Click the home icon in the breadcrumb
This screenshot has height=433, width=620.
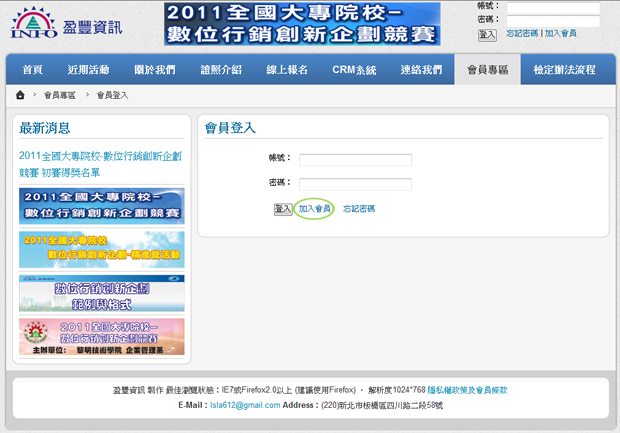point(20,95)
